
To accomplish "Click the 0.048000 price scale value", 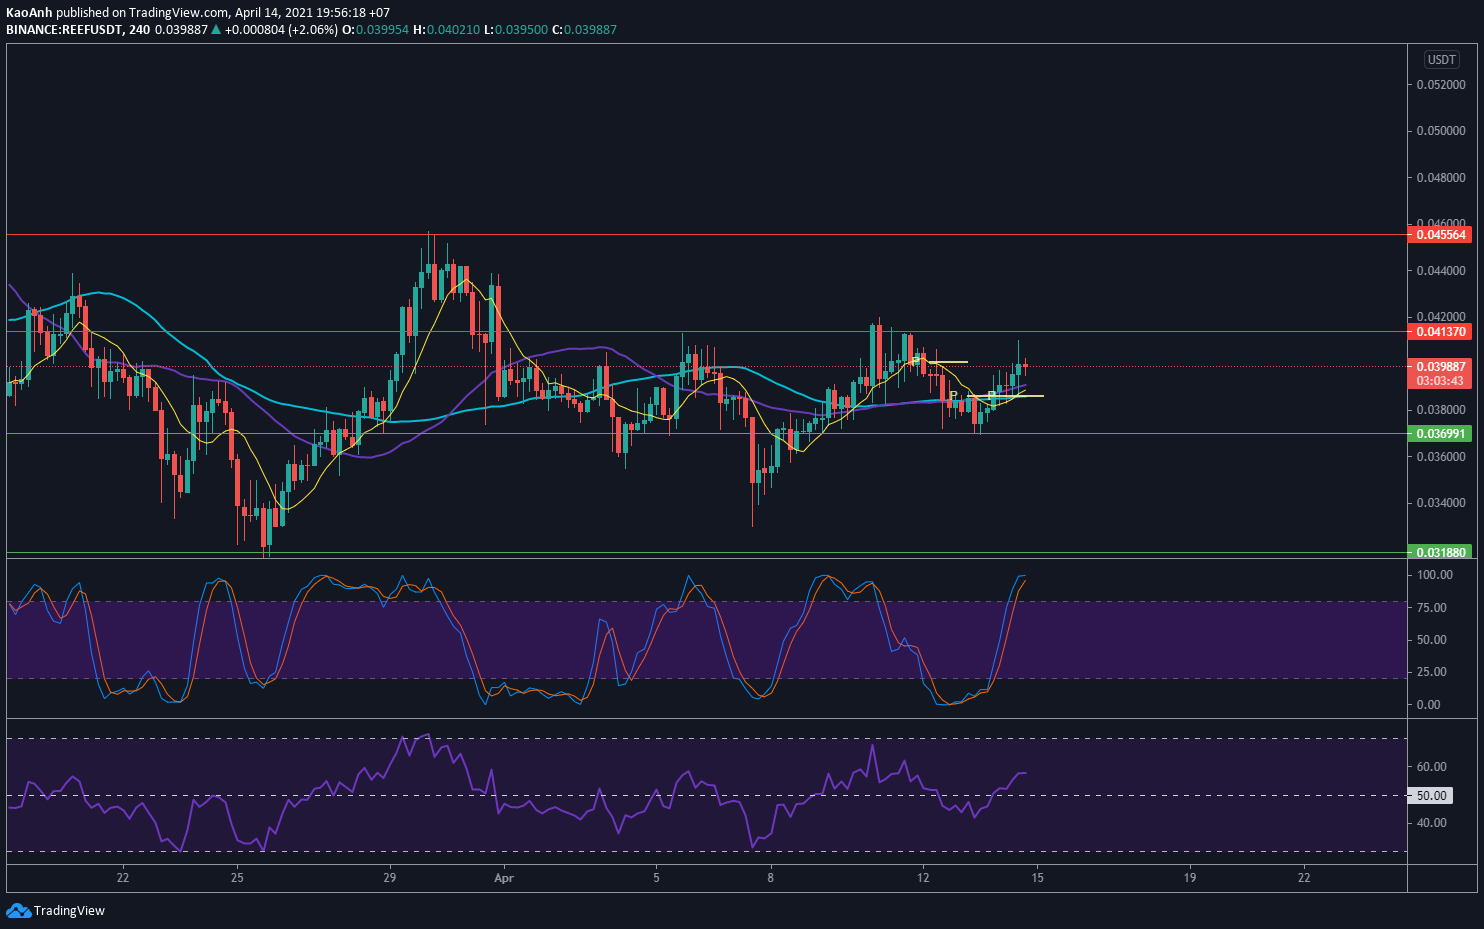I will [1441, 178].
